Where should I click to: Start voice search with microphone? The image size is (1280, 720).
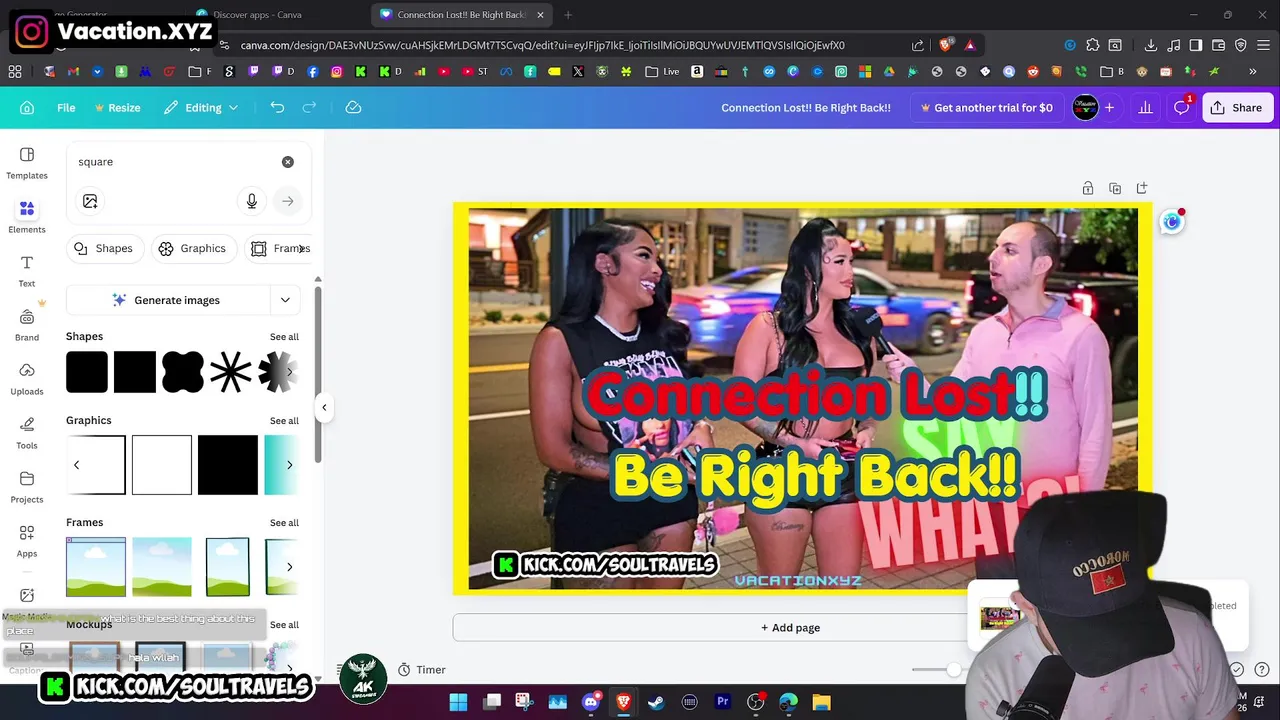tap(252, 201)
